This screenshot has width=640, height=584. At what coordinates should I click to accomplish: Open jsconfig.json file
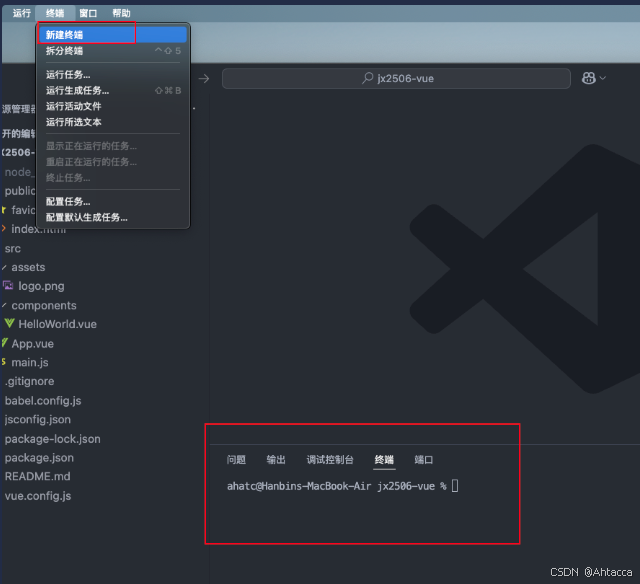pos(38,420)
